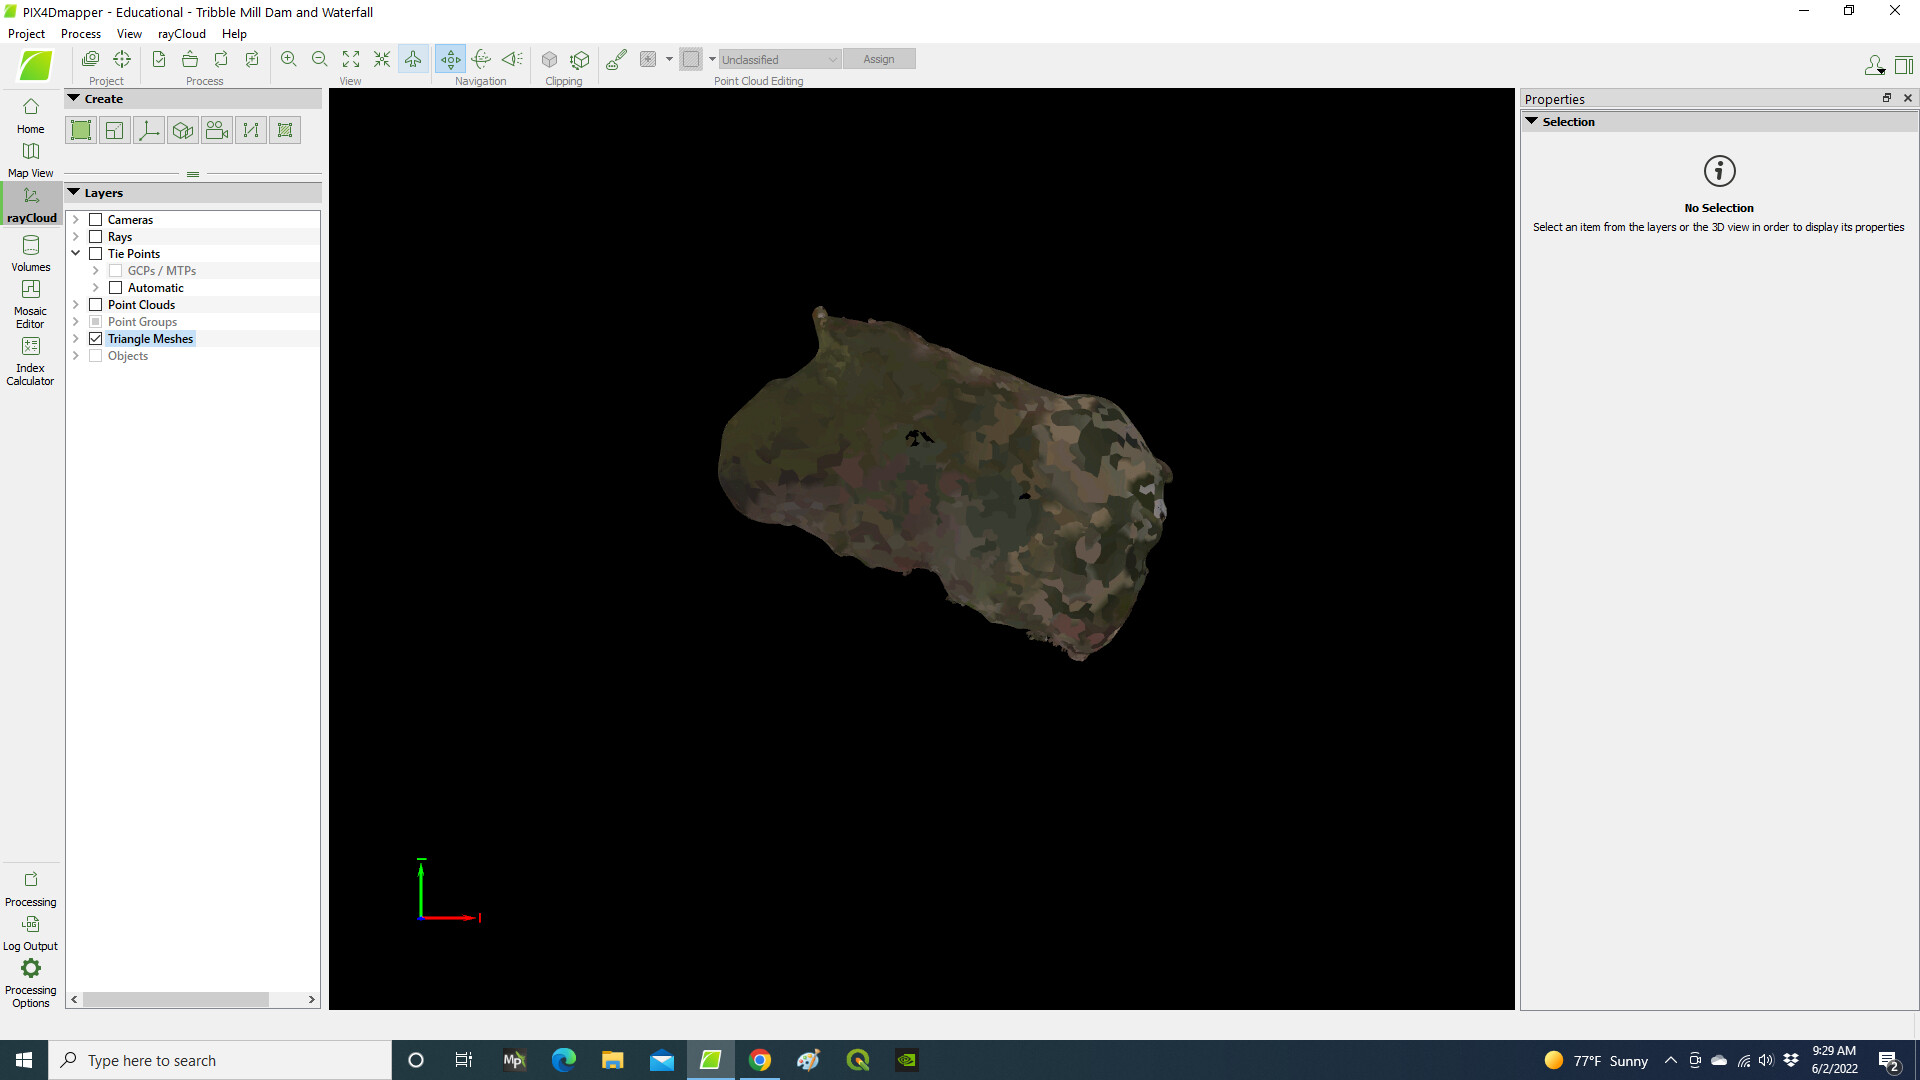Open the Process menu
1920x1080 pixels.
coord(81,33)
